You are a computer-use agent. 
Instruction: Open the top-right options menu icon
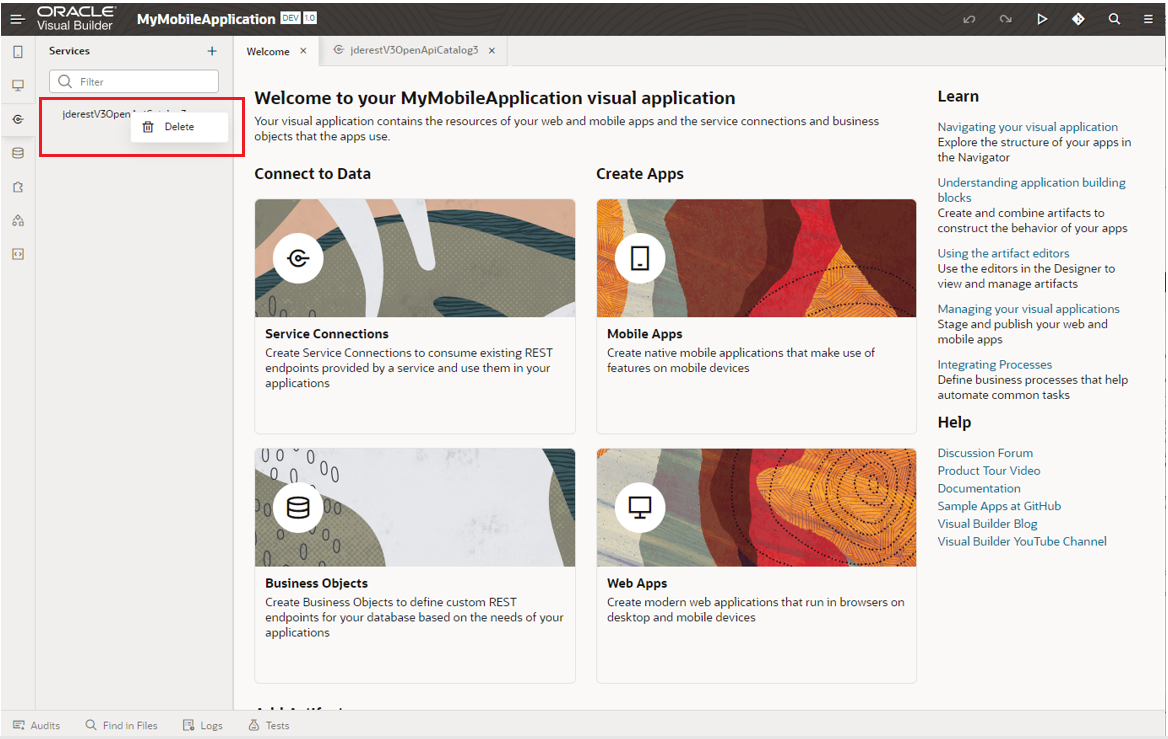1148,19
